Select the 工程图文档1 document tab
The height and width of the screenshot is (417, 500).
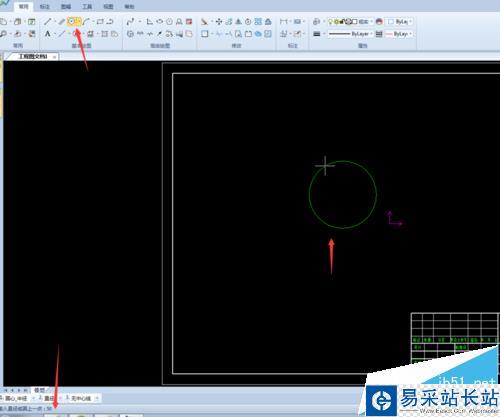(32, 56)
